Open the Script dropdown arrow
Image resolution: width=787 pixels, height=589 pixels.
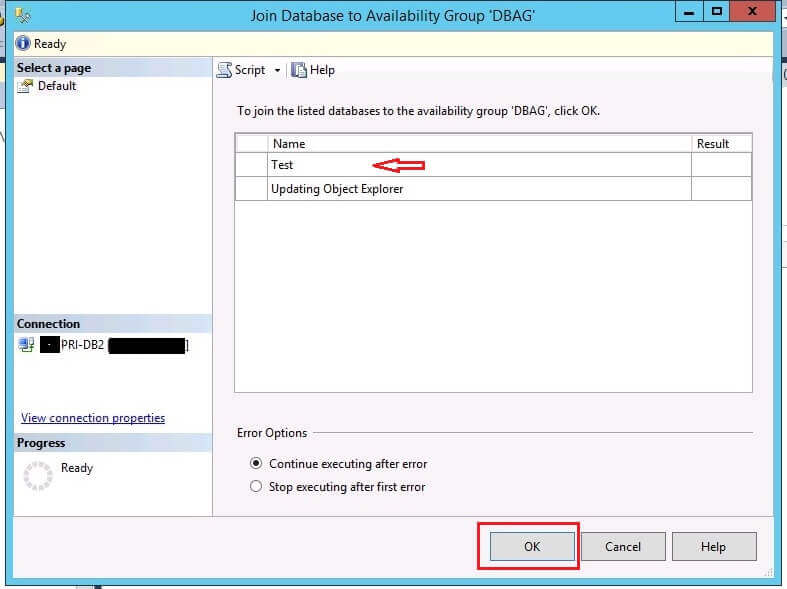pos(277,70)
